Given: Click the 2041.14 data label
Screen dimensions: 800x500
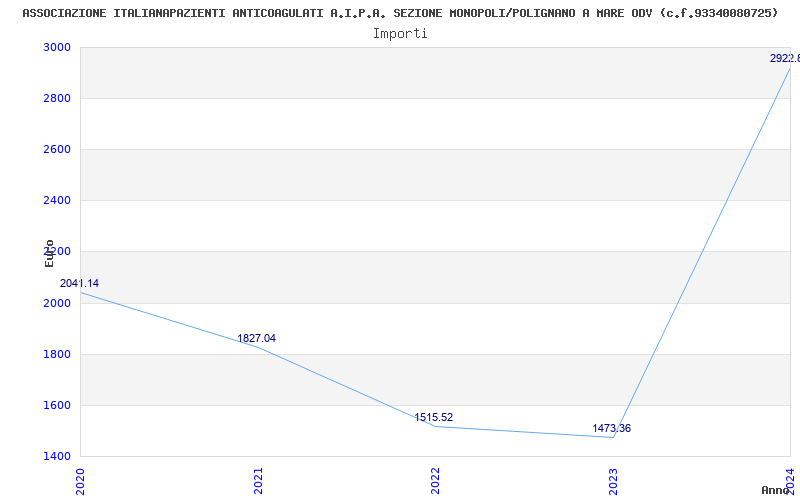Looking at the screenshot, I should 80,283.
